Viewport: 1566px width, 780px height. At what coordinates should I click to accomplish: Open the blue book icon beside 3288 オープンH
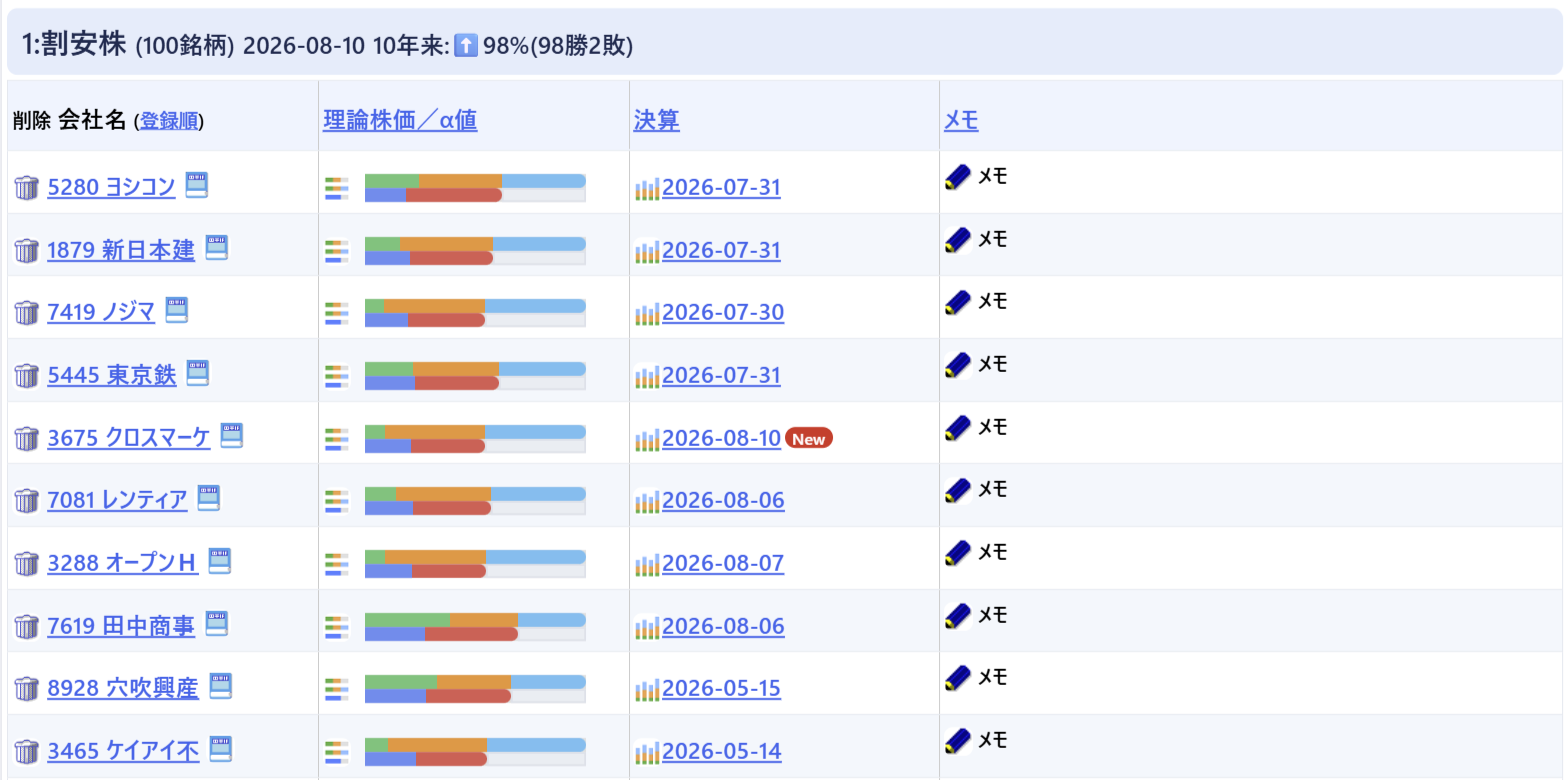point(219,560)
